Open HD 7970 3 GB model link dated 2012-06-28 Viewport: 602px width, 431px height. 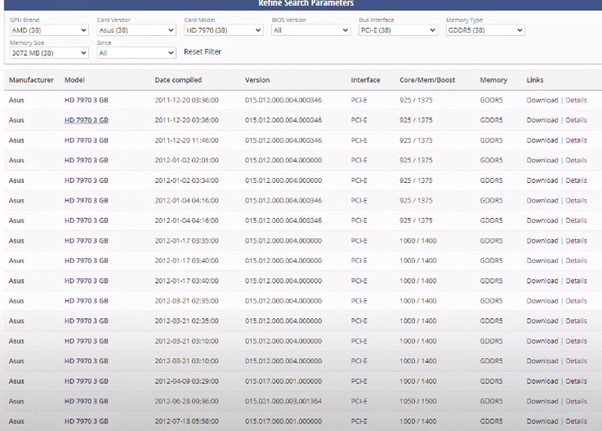(86, 400)
